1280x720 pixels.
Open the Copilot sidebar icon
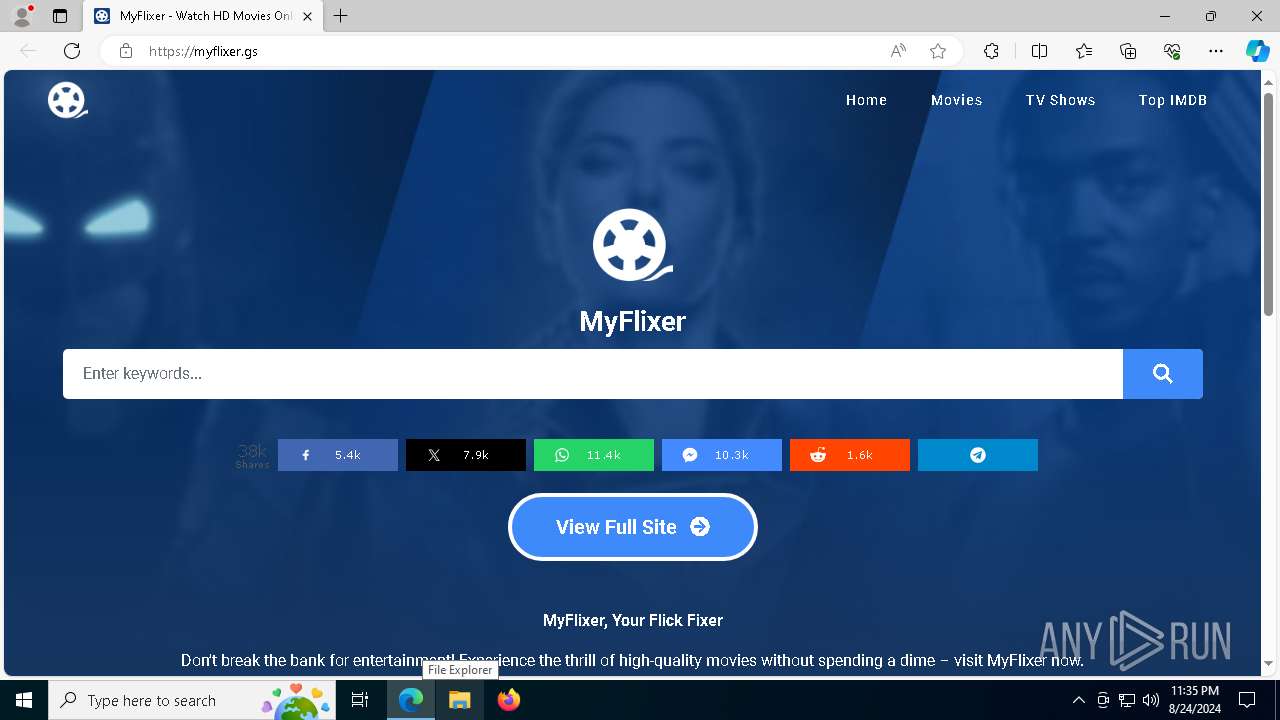[x=1258, y=51]
